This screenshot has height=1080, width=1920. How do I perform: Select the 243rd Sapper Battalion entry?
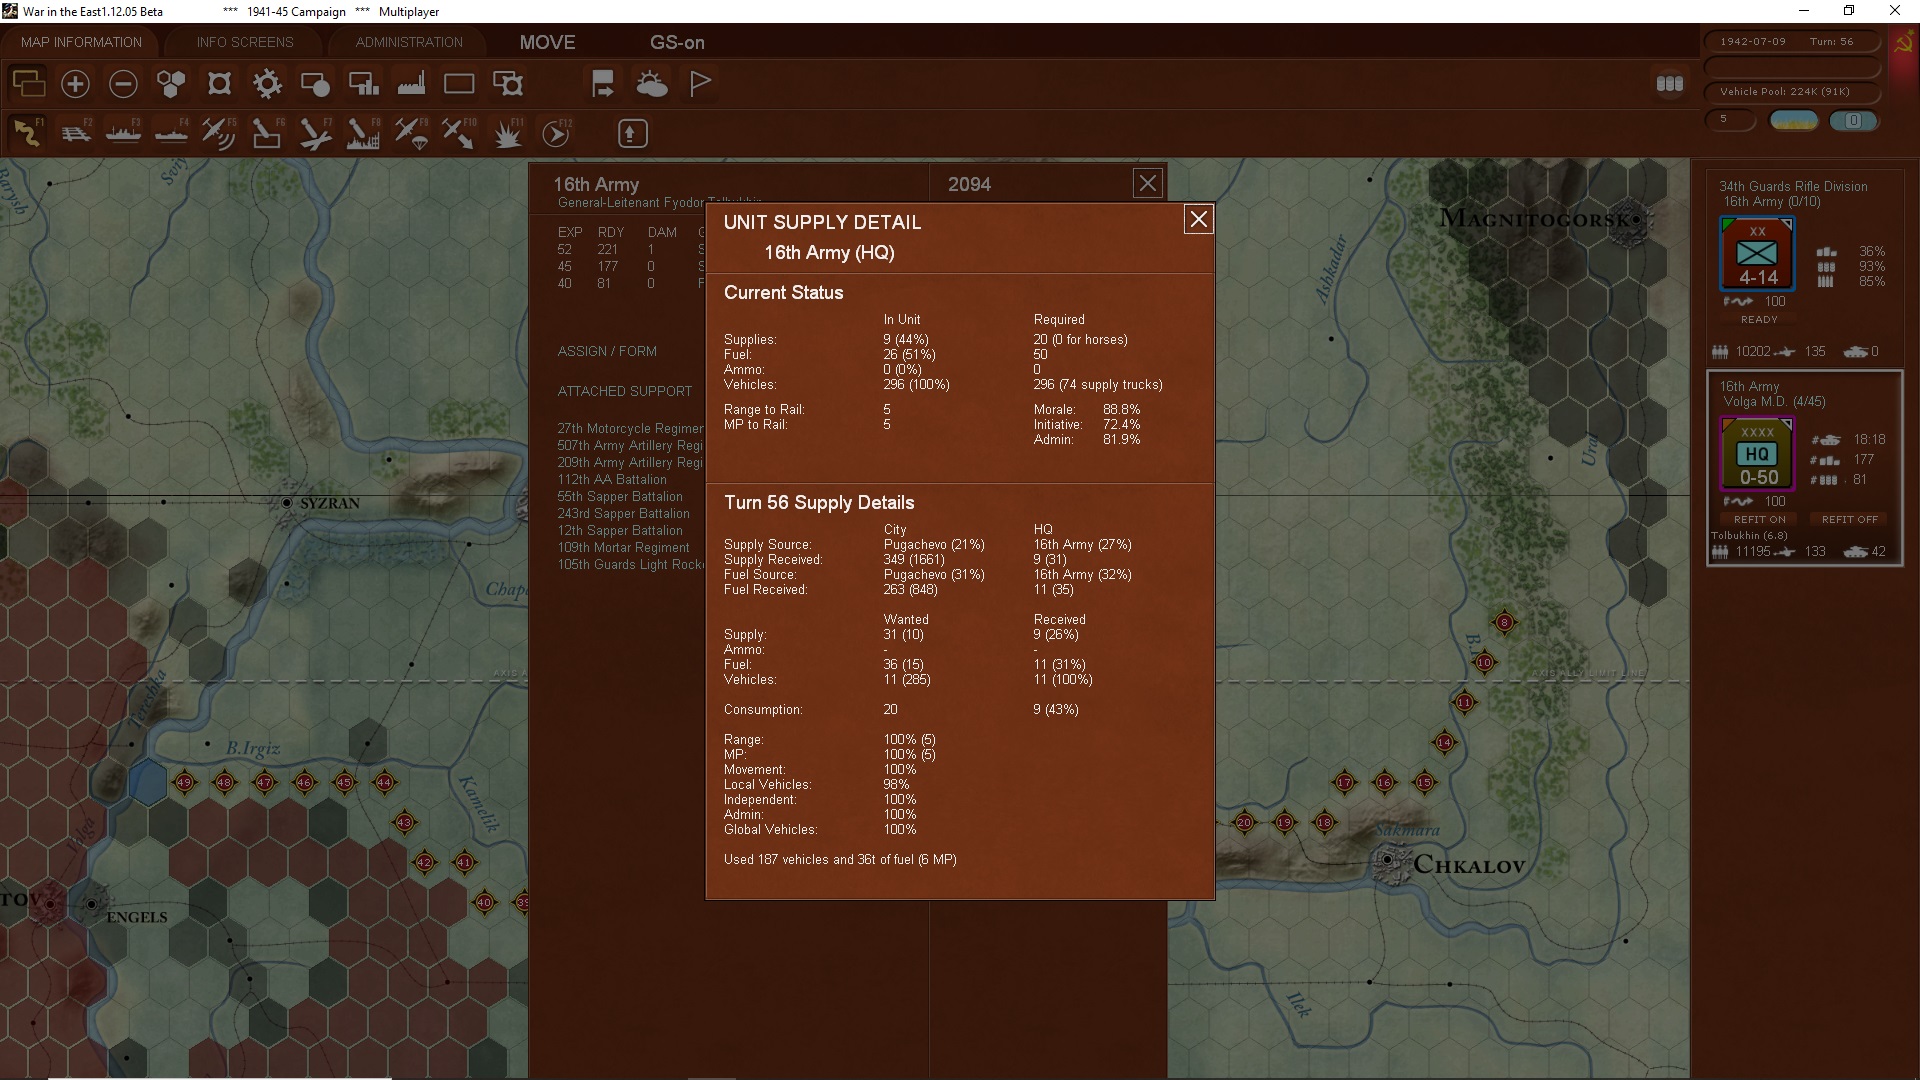click(x=623, y=513)
